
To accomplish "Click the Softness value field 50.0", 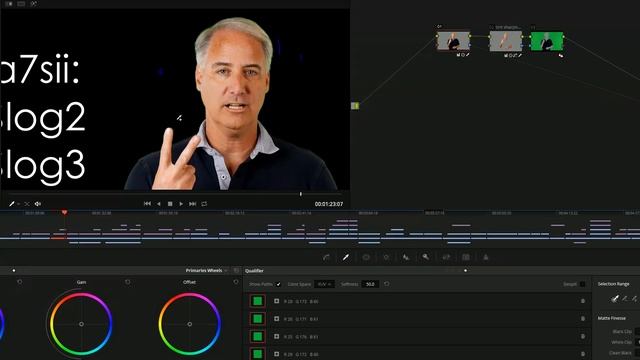I will (x=370, y=284).
